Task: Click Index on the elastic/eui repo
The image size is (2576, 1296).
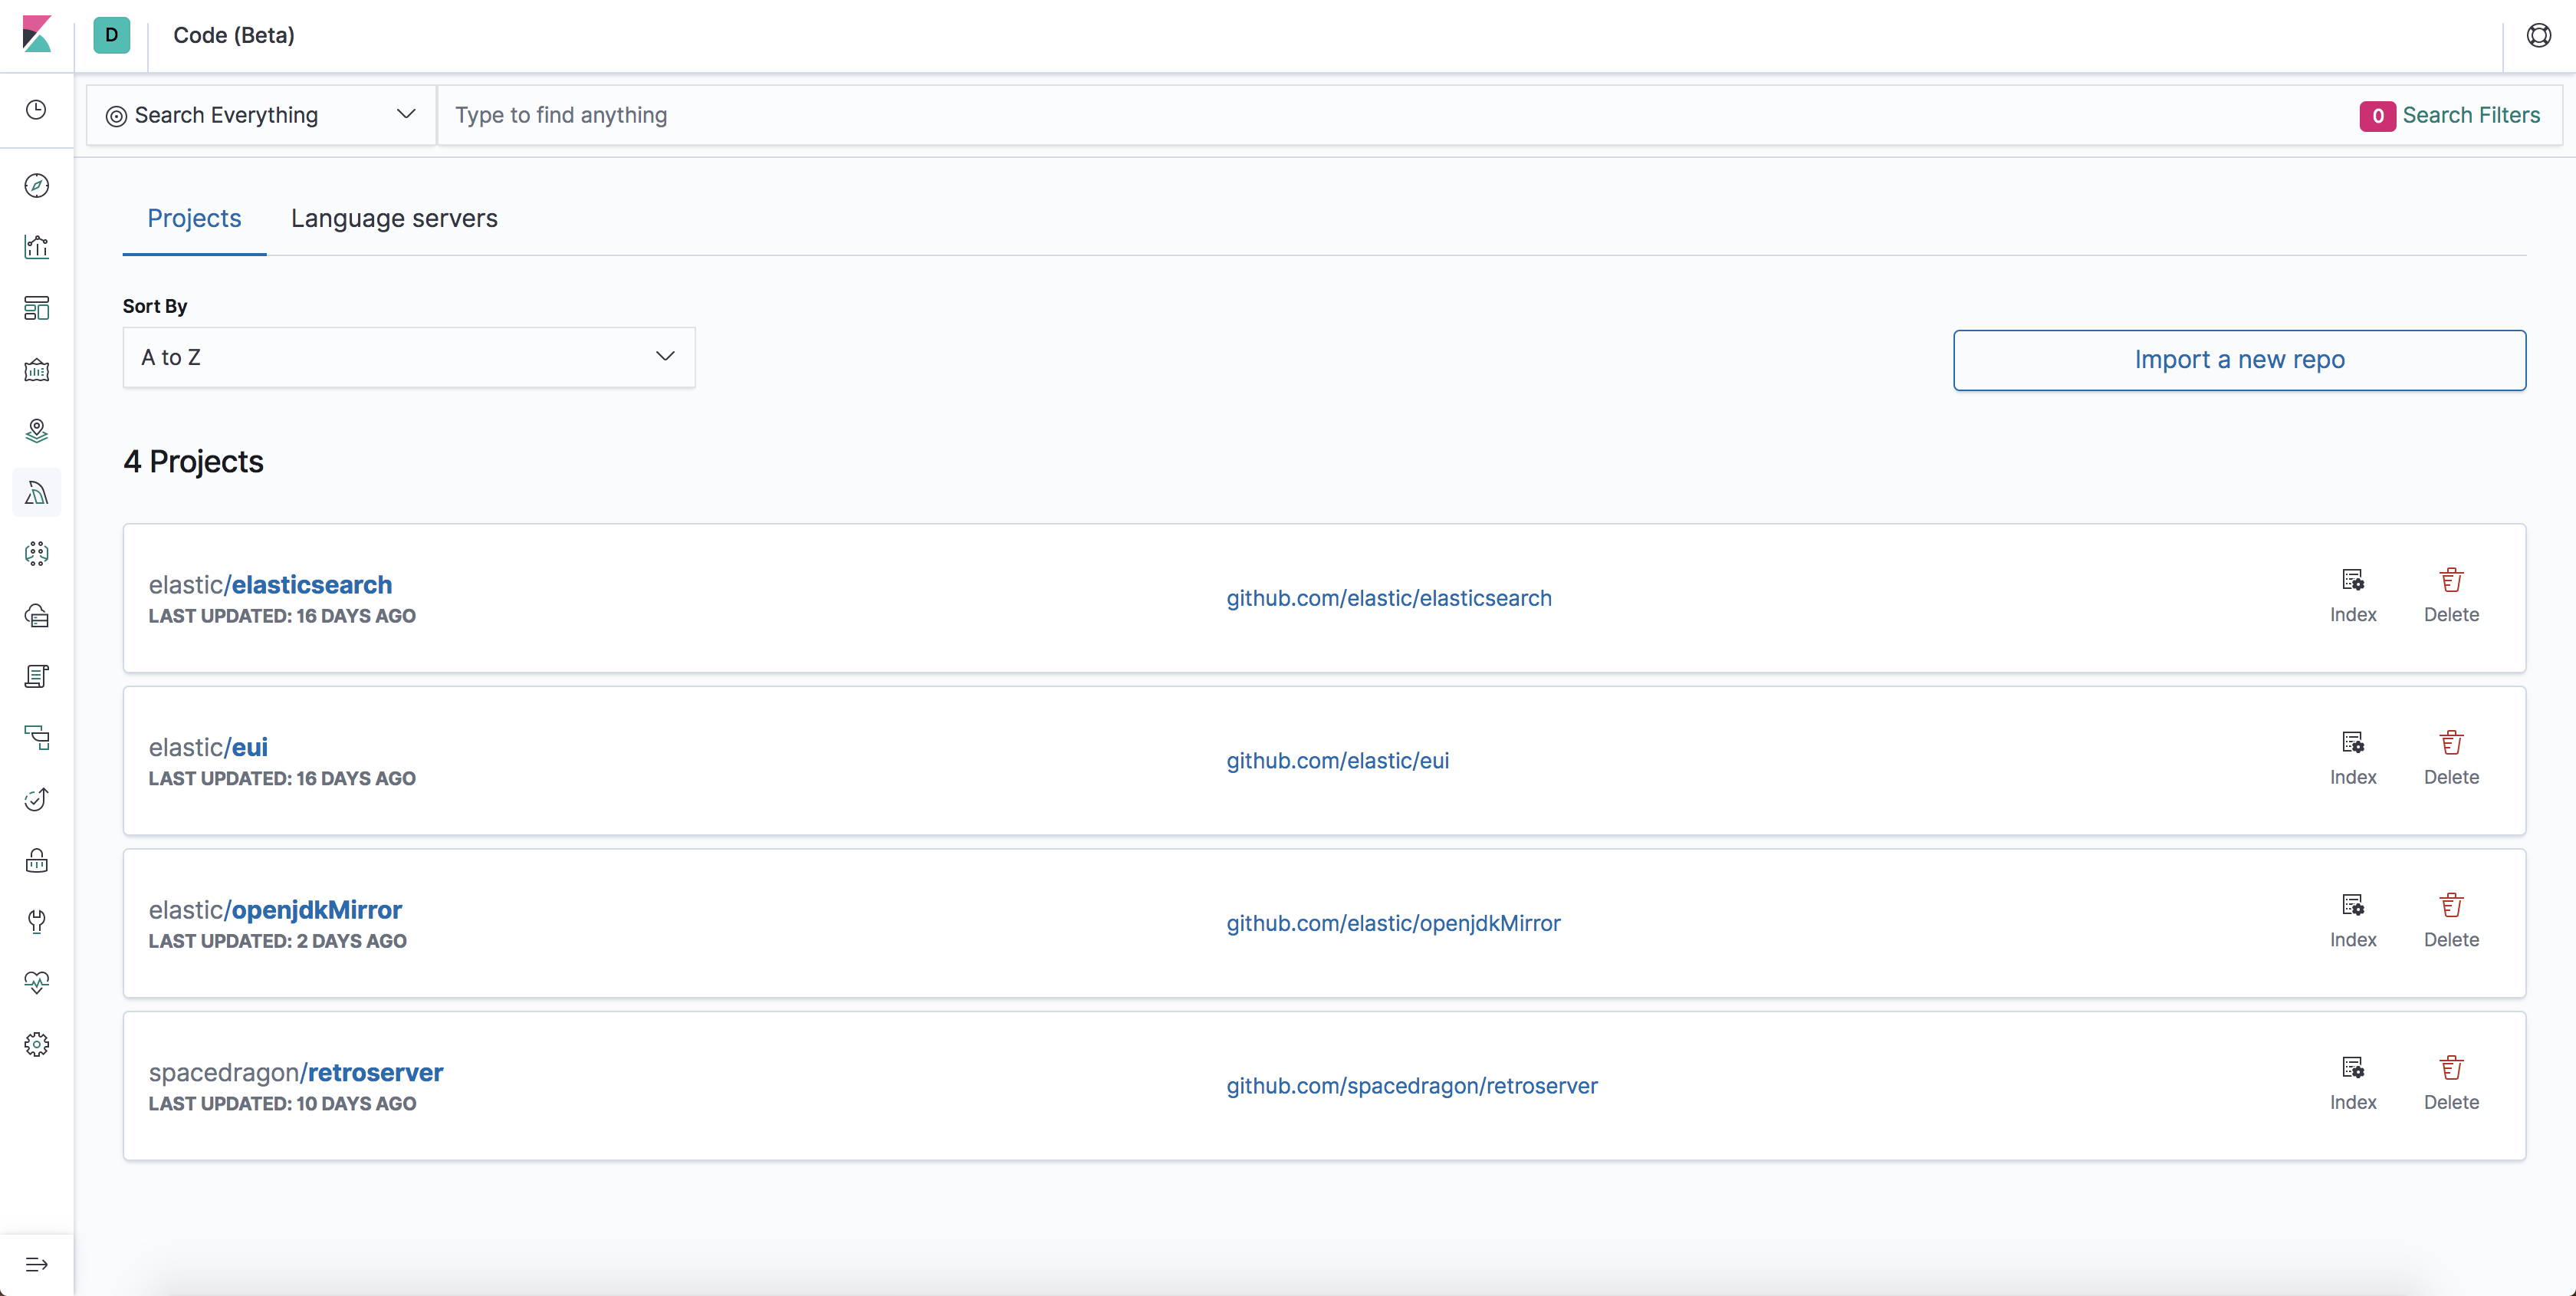Action: (x=2353, y=757)
